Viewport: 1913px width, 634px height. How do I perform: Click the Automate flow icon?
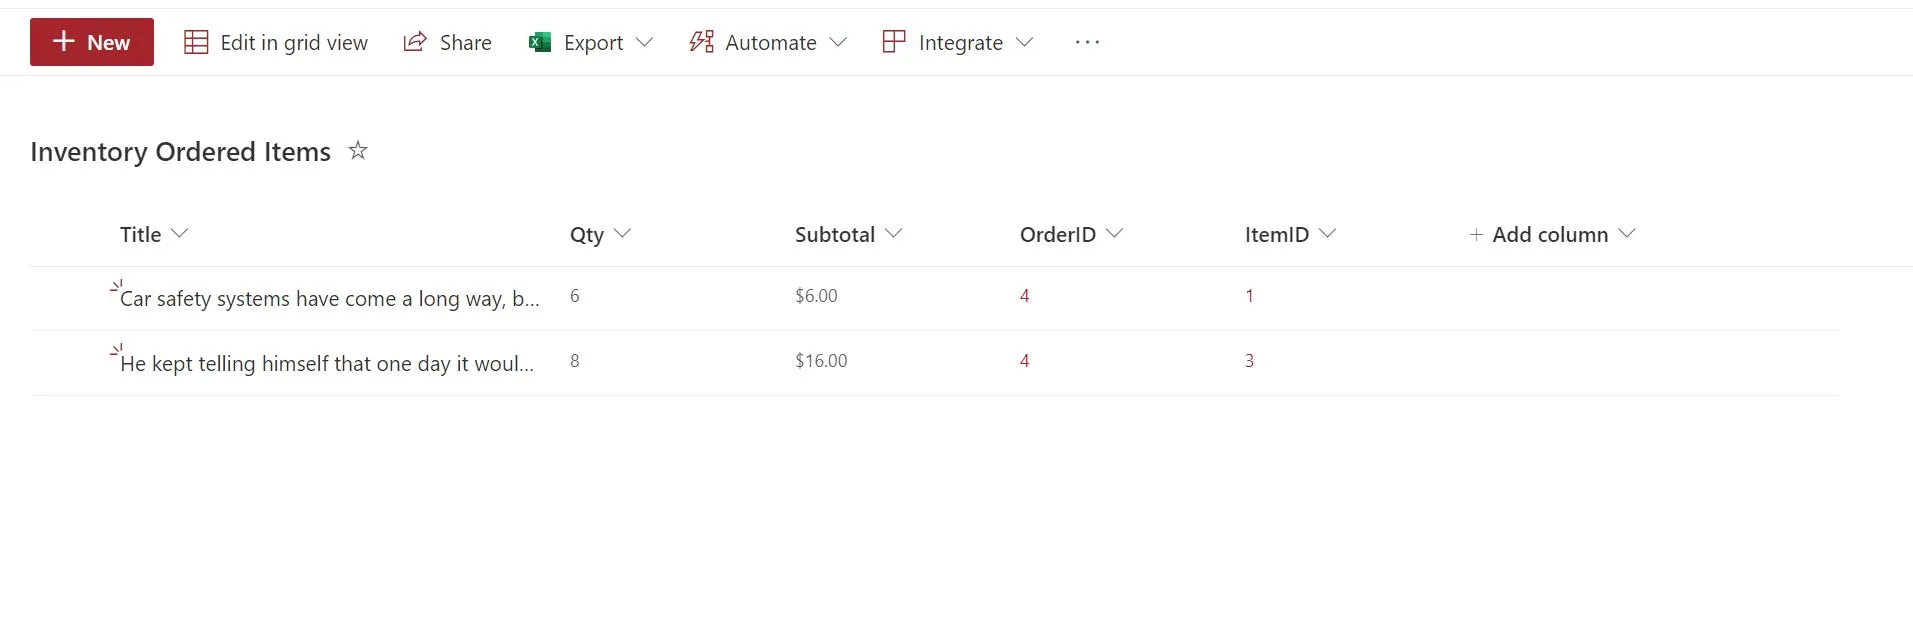click(701, 42)
